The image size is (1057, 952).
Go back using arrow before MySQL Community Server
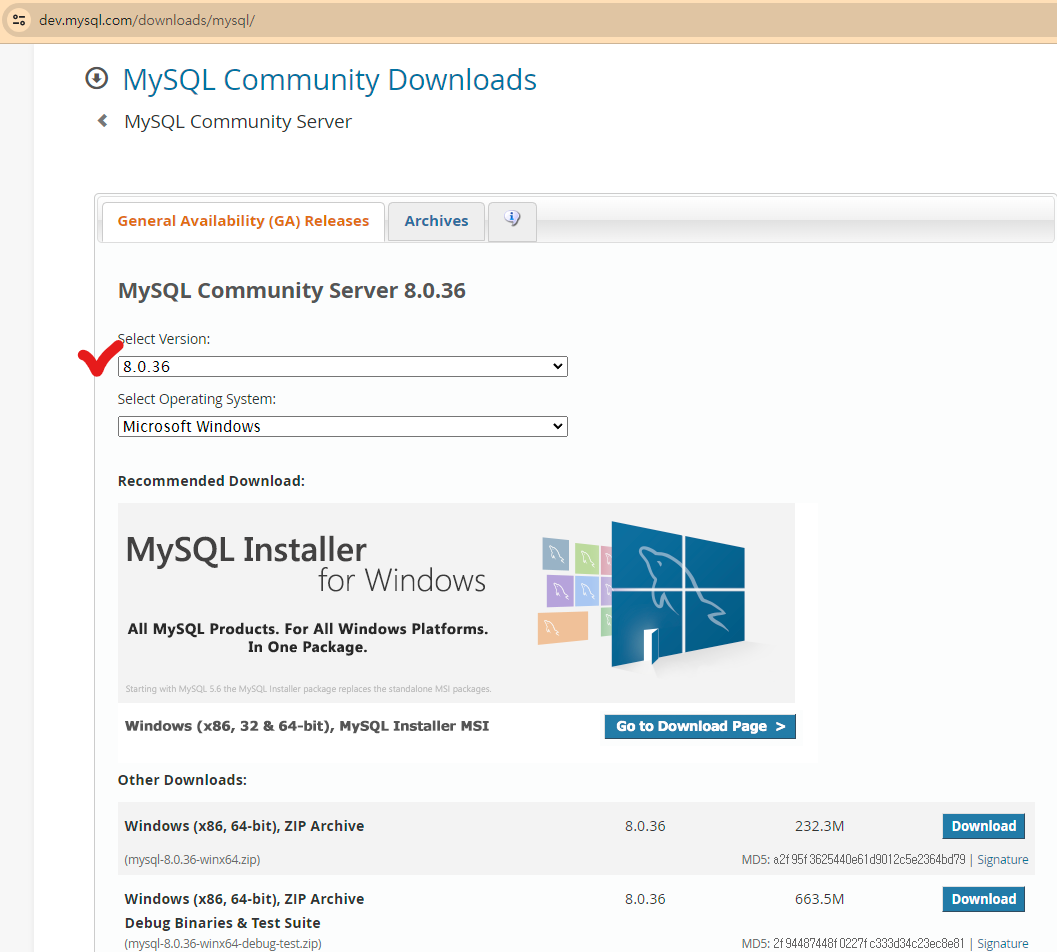pyautogui.click(x=102, y=121)
